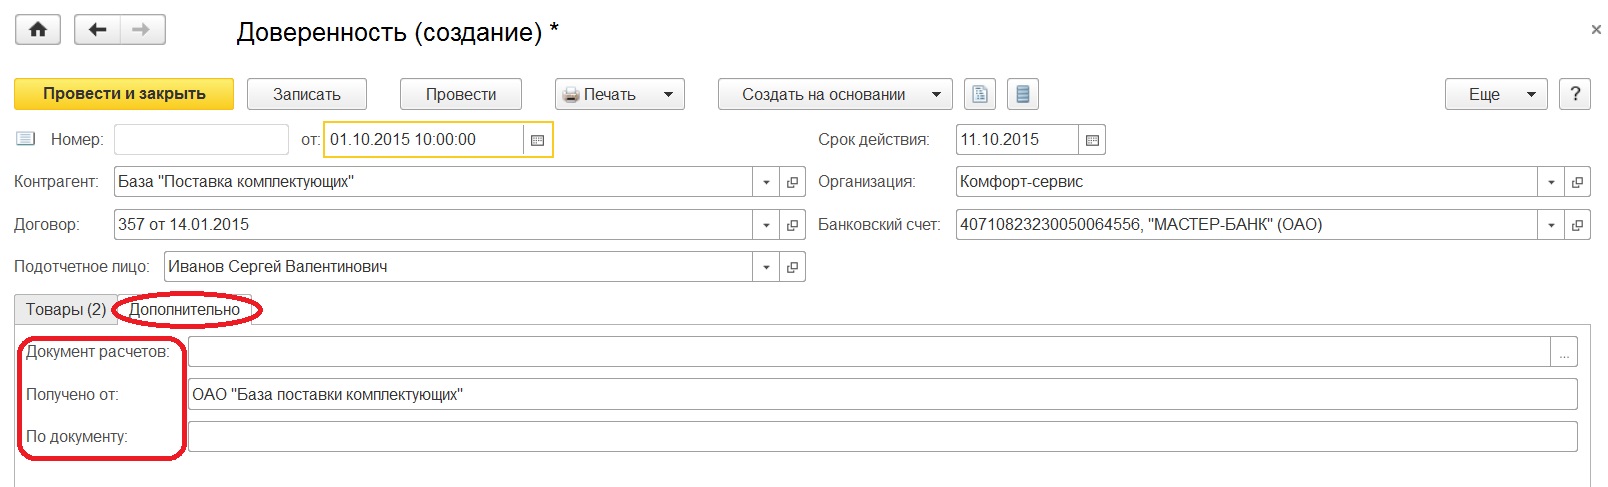Switch to the Товары (2) tab
Screen dimensions: 1608x487
click(x=65, y=310)
